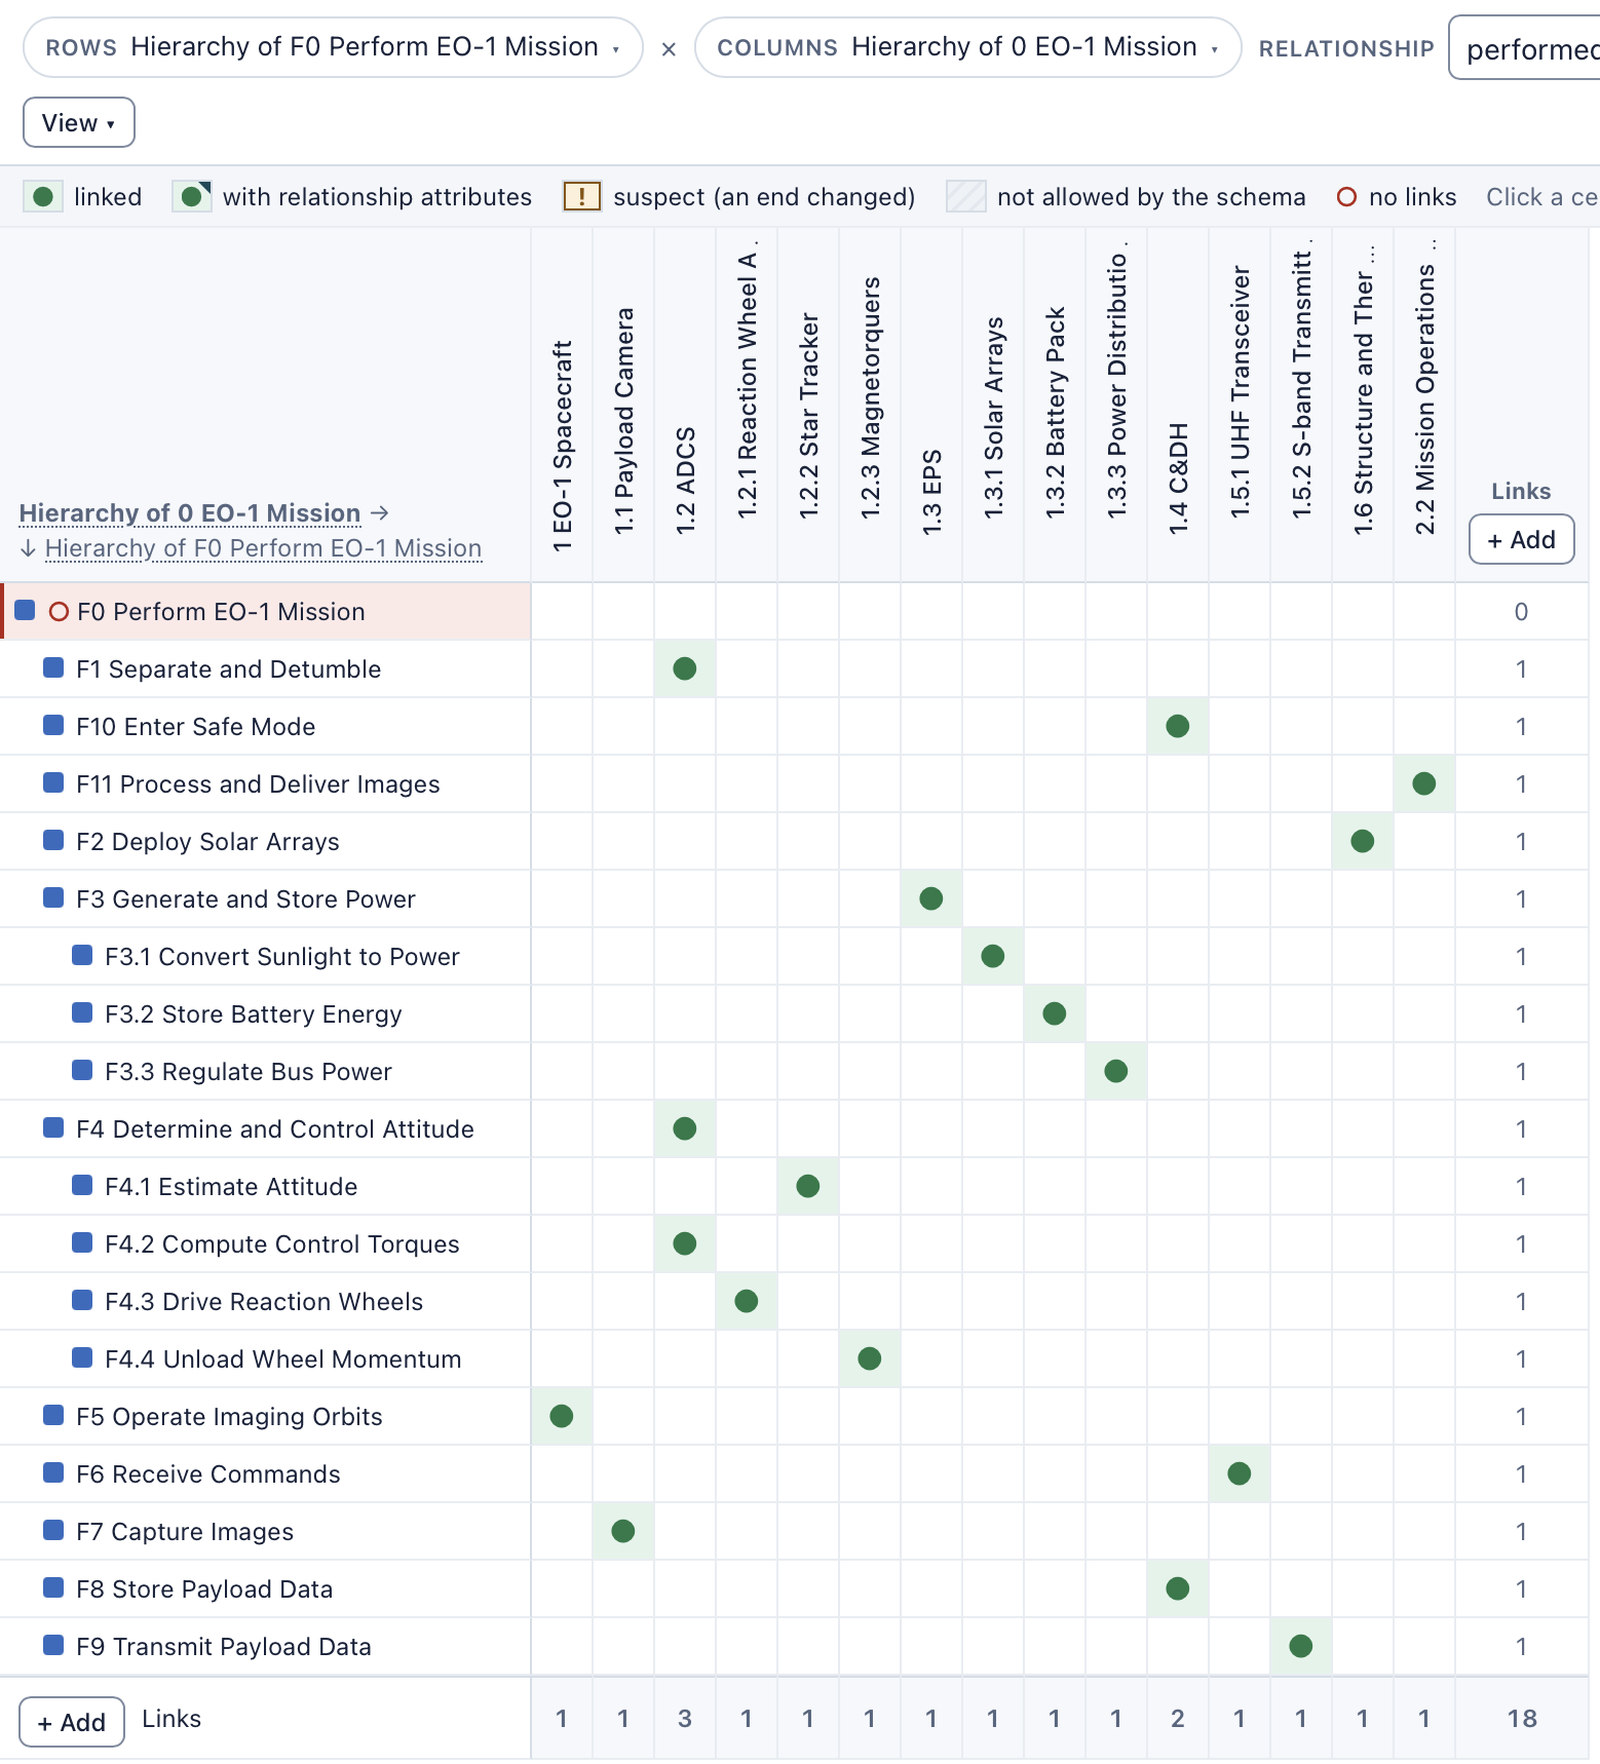The image size is (1600, 1764).
Task: Select the F4 Determine and Control Attitude row
Action: (x=265, y=1129)
